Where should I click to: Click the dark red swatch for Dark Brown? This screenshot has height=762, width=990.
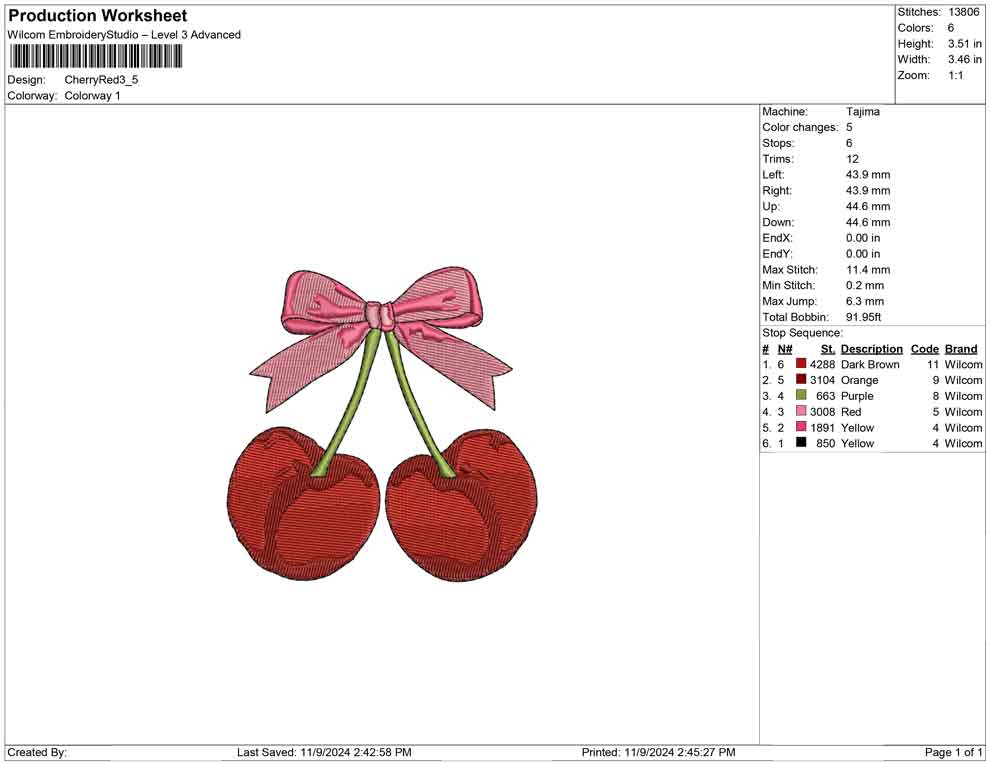click(801, 364)
